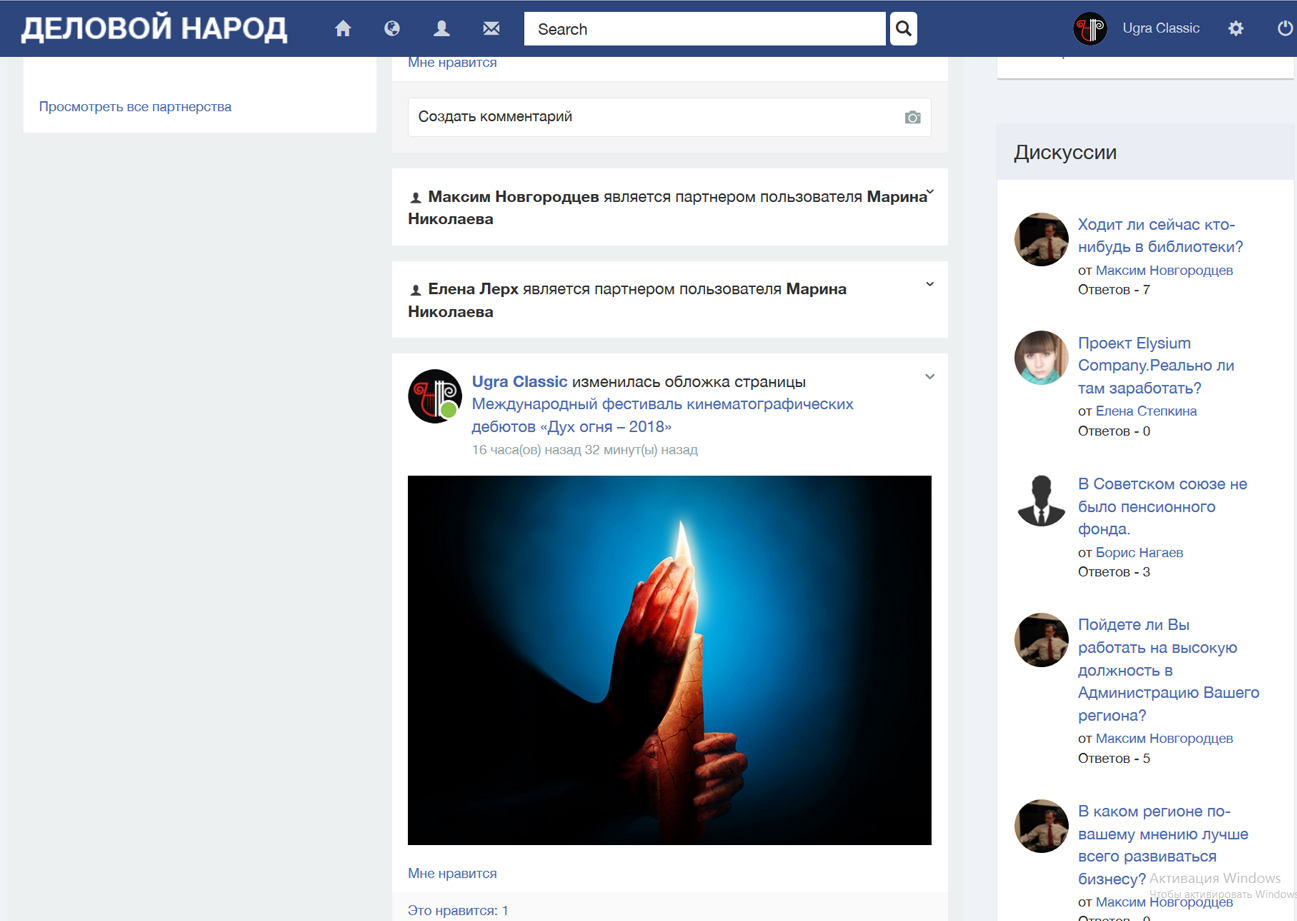Viewport: 1297px width, 921px height.
Task: Open silhouette avatar of Борис Нагаев
Action: pos(1041,499)
